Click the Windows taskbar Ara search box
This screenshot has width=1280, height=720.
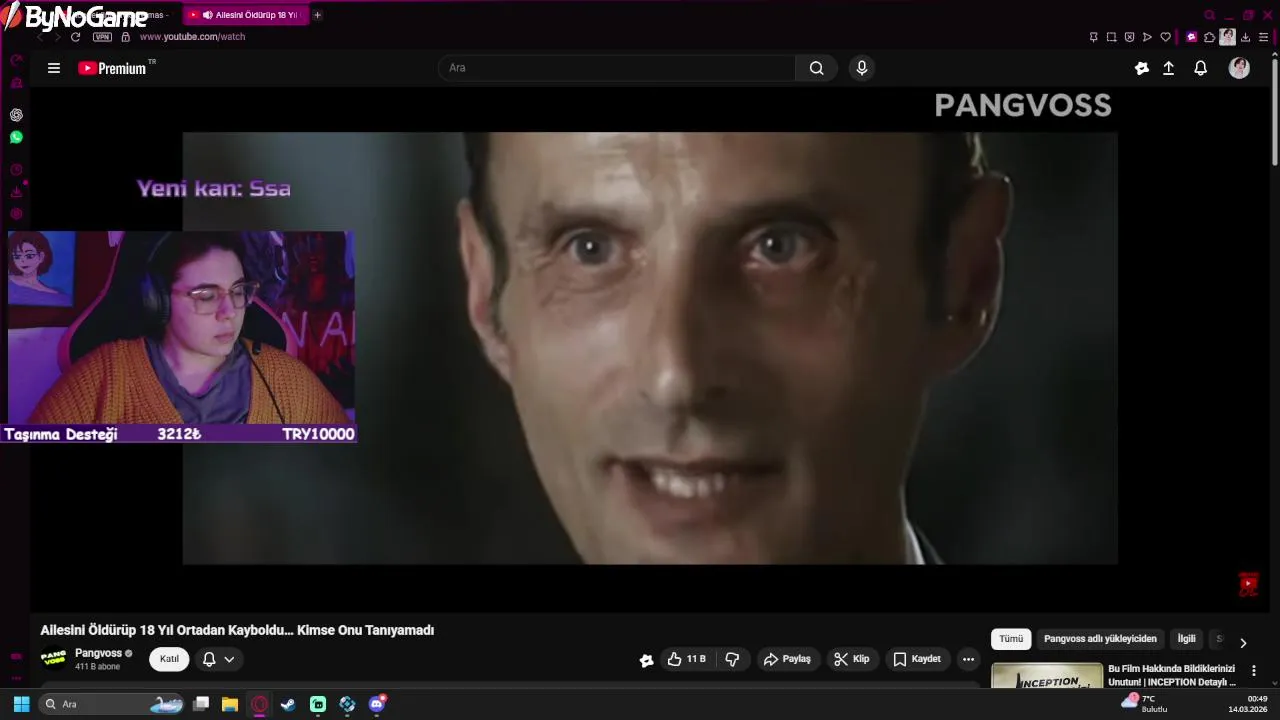coord(113,704)
